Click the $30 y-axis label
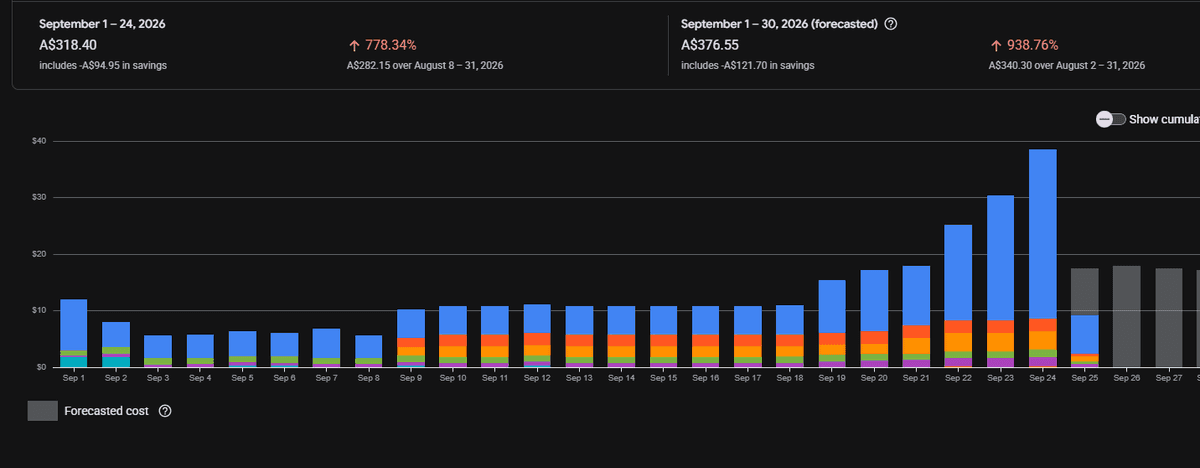This screenshot has height=468, width=1200. pos(40,198)
